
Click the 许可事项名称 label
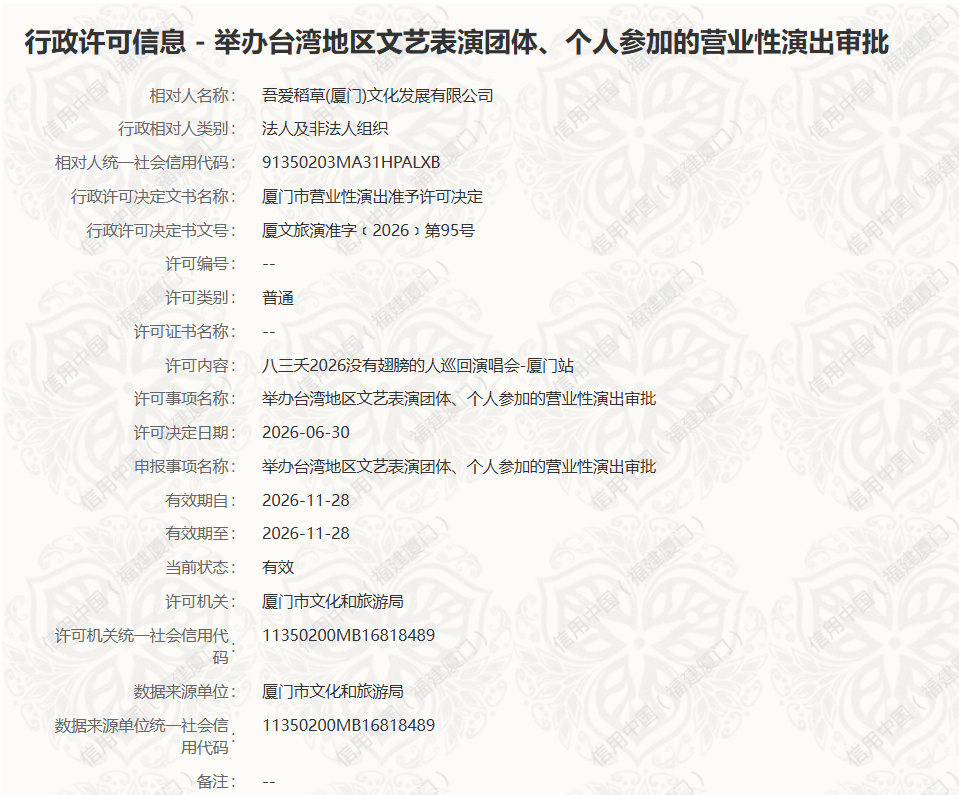coord(185,399)
